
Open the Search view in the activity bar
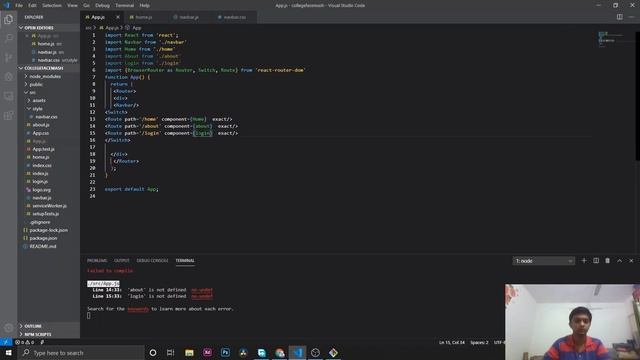(x=9, y=38)
